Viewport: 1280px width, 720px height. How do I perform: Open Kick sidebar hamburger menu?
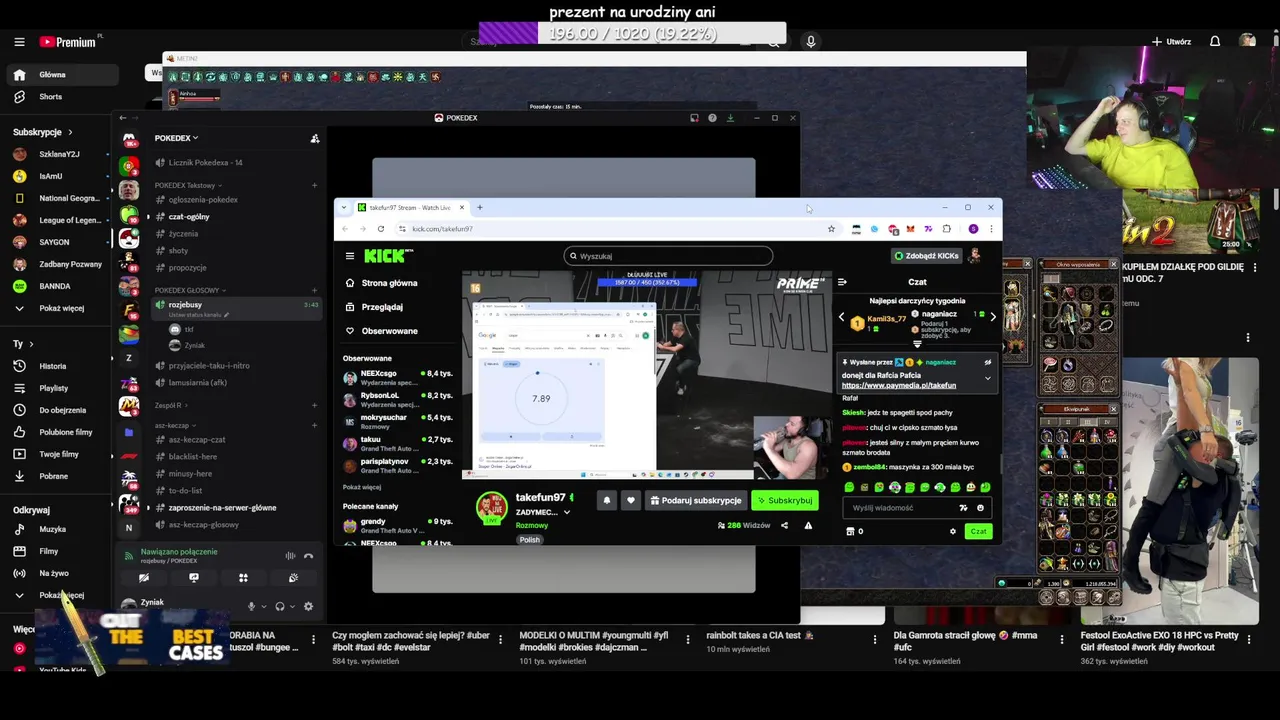[x=349, y=256]
